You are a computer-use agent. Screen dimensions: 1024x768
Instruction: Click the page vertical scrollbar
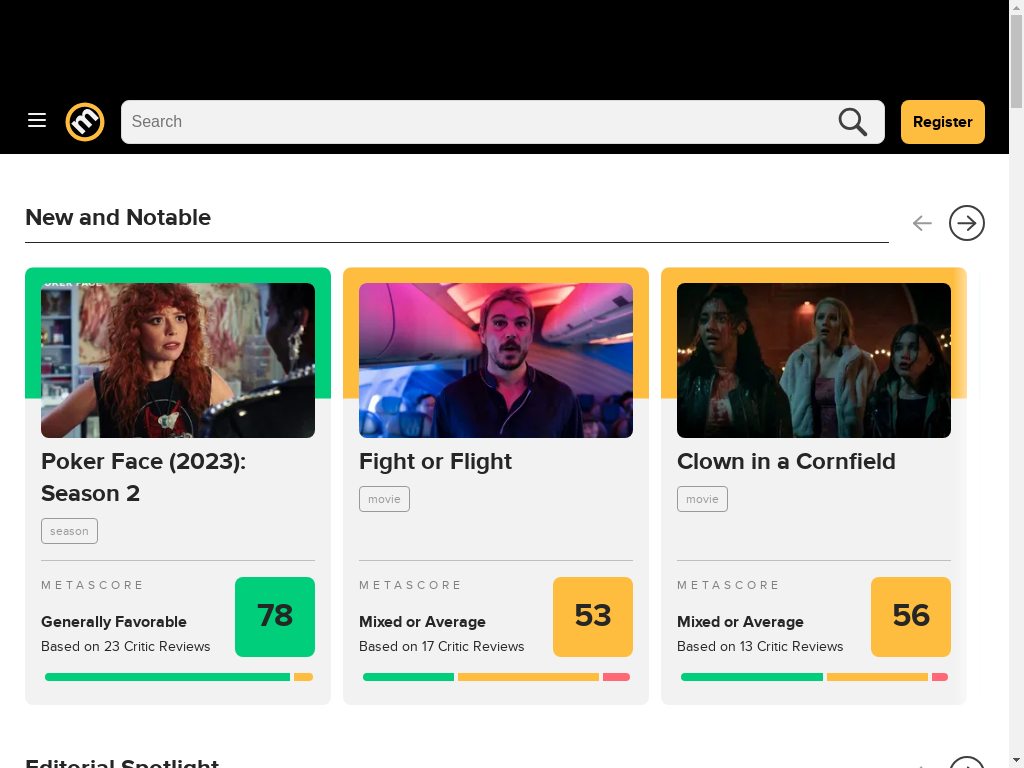(x=1016, y=384)
